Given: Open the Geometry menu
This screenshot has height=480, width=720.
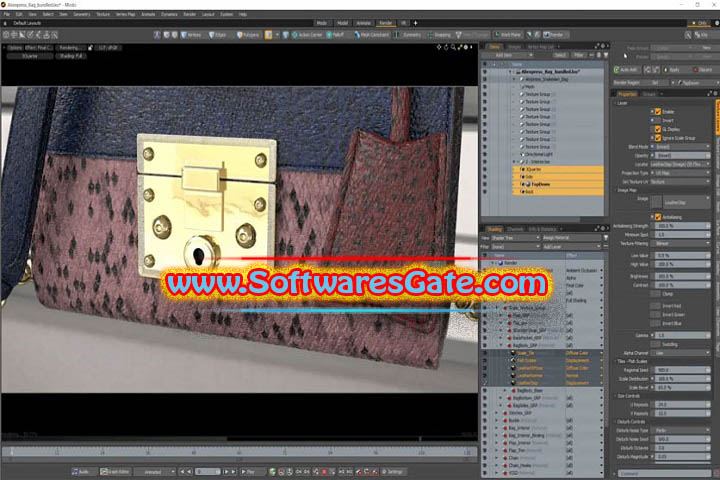Looking at the screenshot, I should pyautogui.click(x=82, y=14).
